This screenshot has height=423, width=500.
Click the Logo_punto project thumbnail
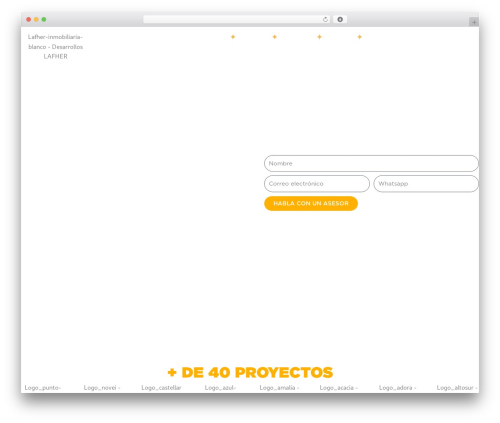(43, 388)
